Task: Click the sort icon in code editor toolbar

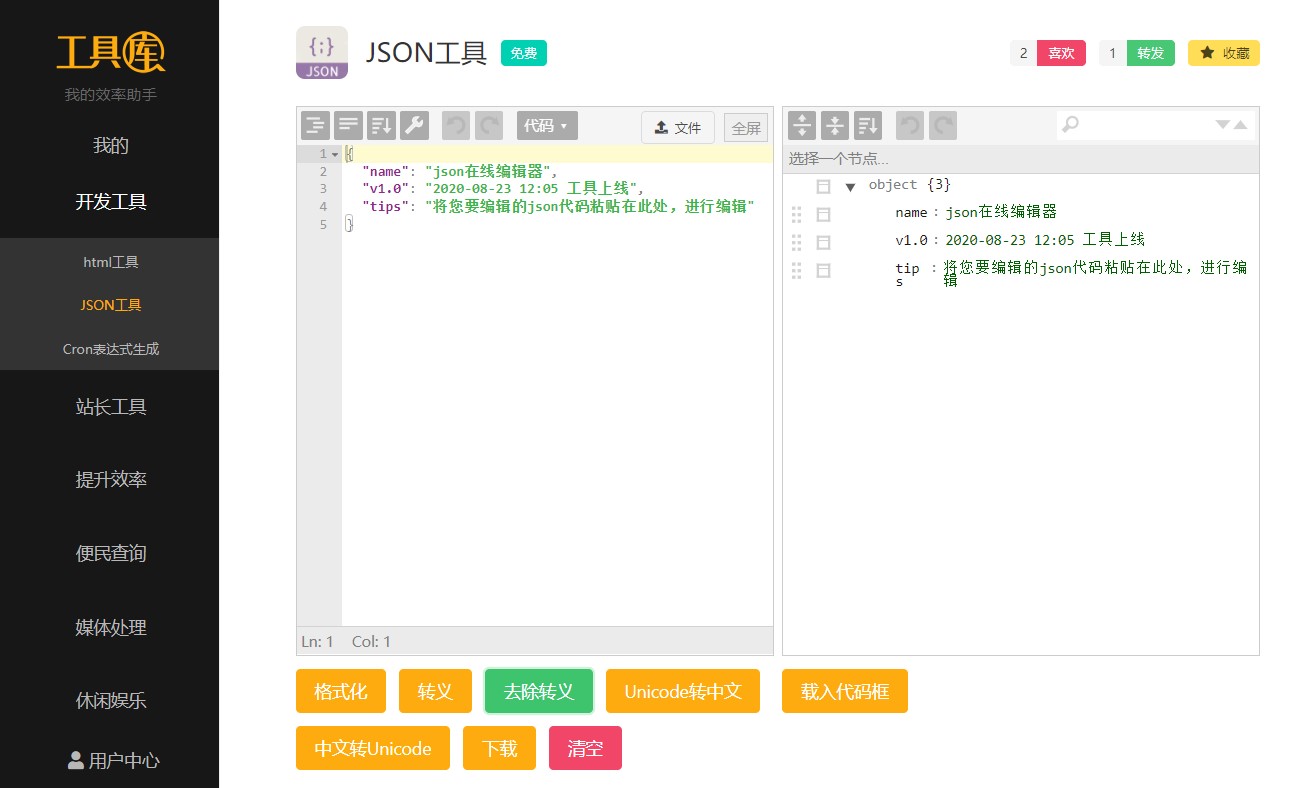Action: click(382, 126)
